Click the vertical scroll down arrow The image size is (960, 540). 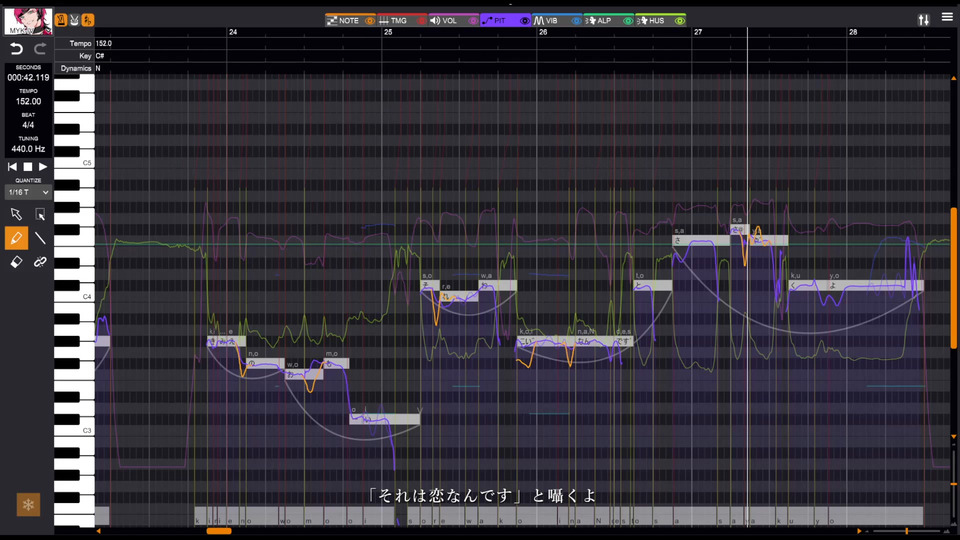click(x=953, y=437)
